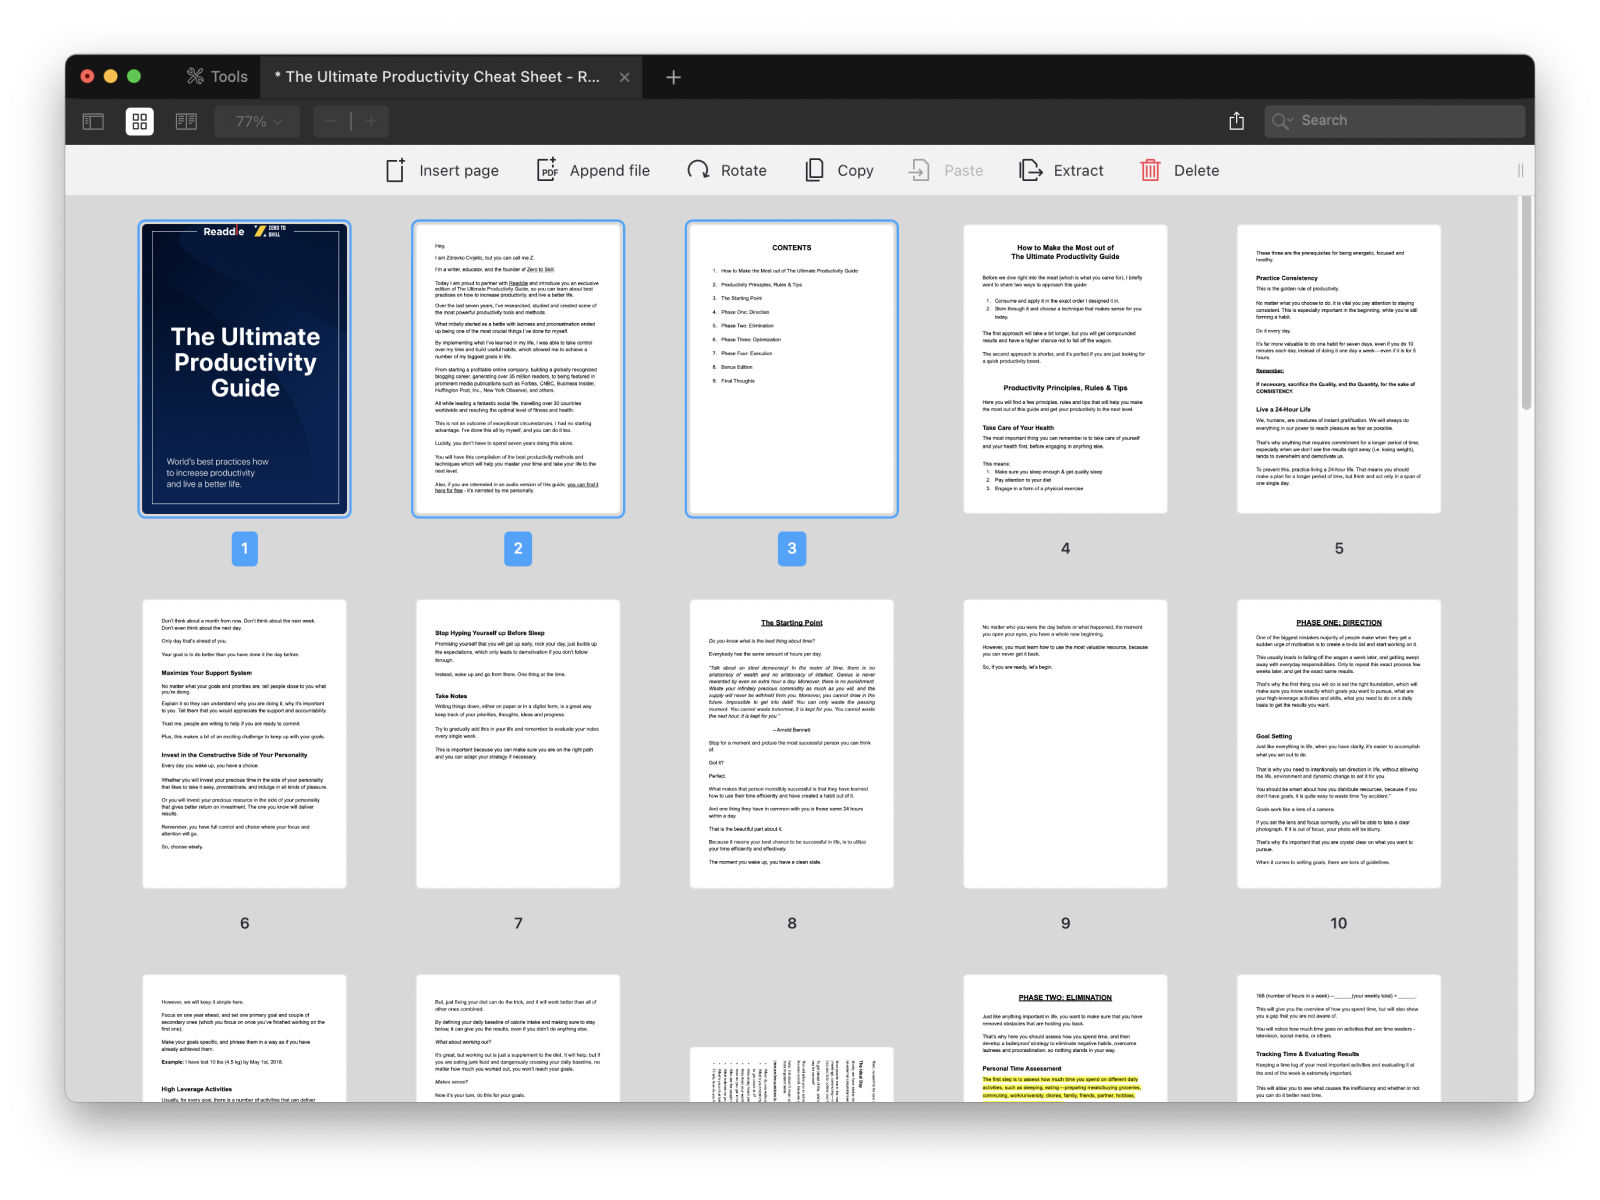Click the Paste button
1600x1200 pixels.
coord(946,171)
